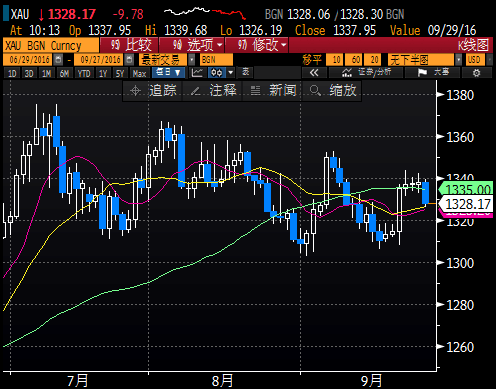Viewport: 496px width, 389px height.
Task: Set range to 5Y
Action: 120,73
